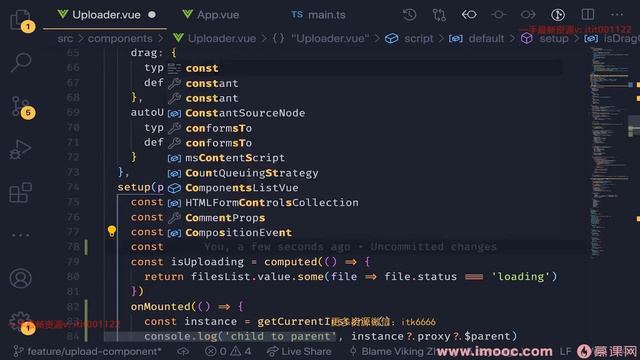Screen dimensions: 640x360
Task: Click the minimap code overview
Action: (610, 153)
